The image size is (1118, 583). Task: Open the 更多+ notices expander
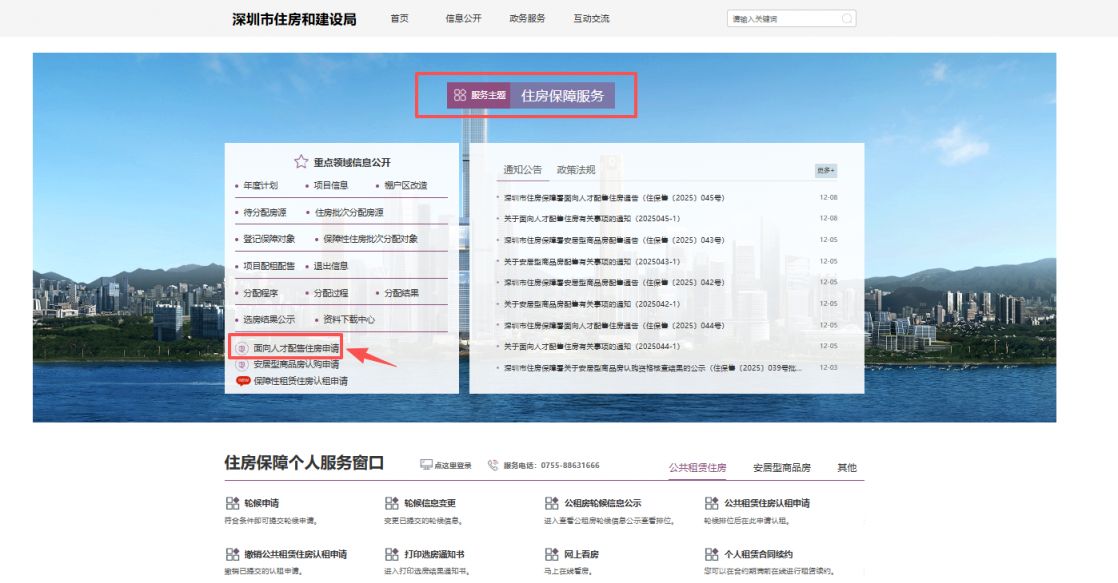click(x=825, y=169)
